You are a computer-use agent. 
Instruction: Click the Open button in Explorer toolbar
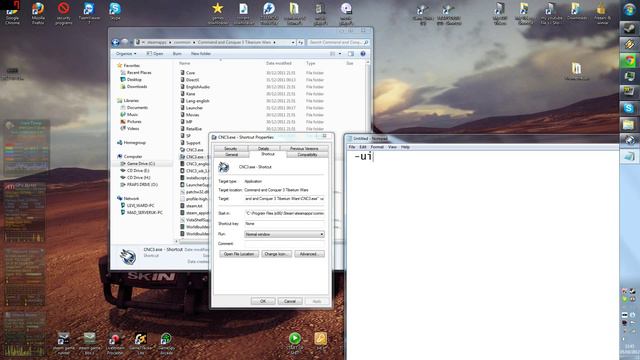click(x=155, y=53)
